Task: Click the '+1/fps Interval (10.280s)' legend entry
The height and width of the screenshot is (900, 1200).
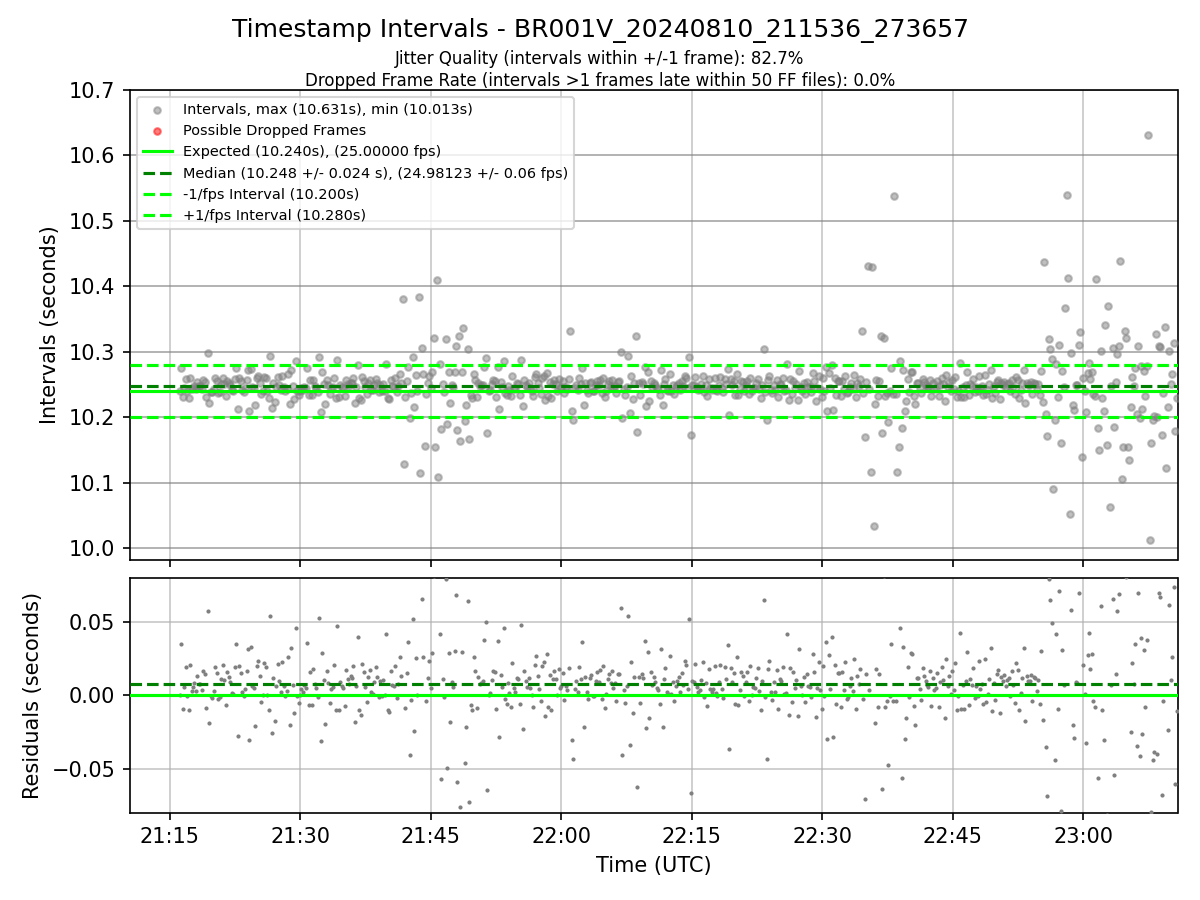Action: (x=274, y=214)
